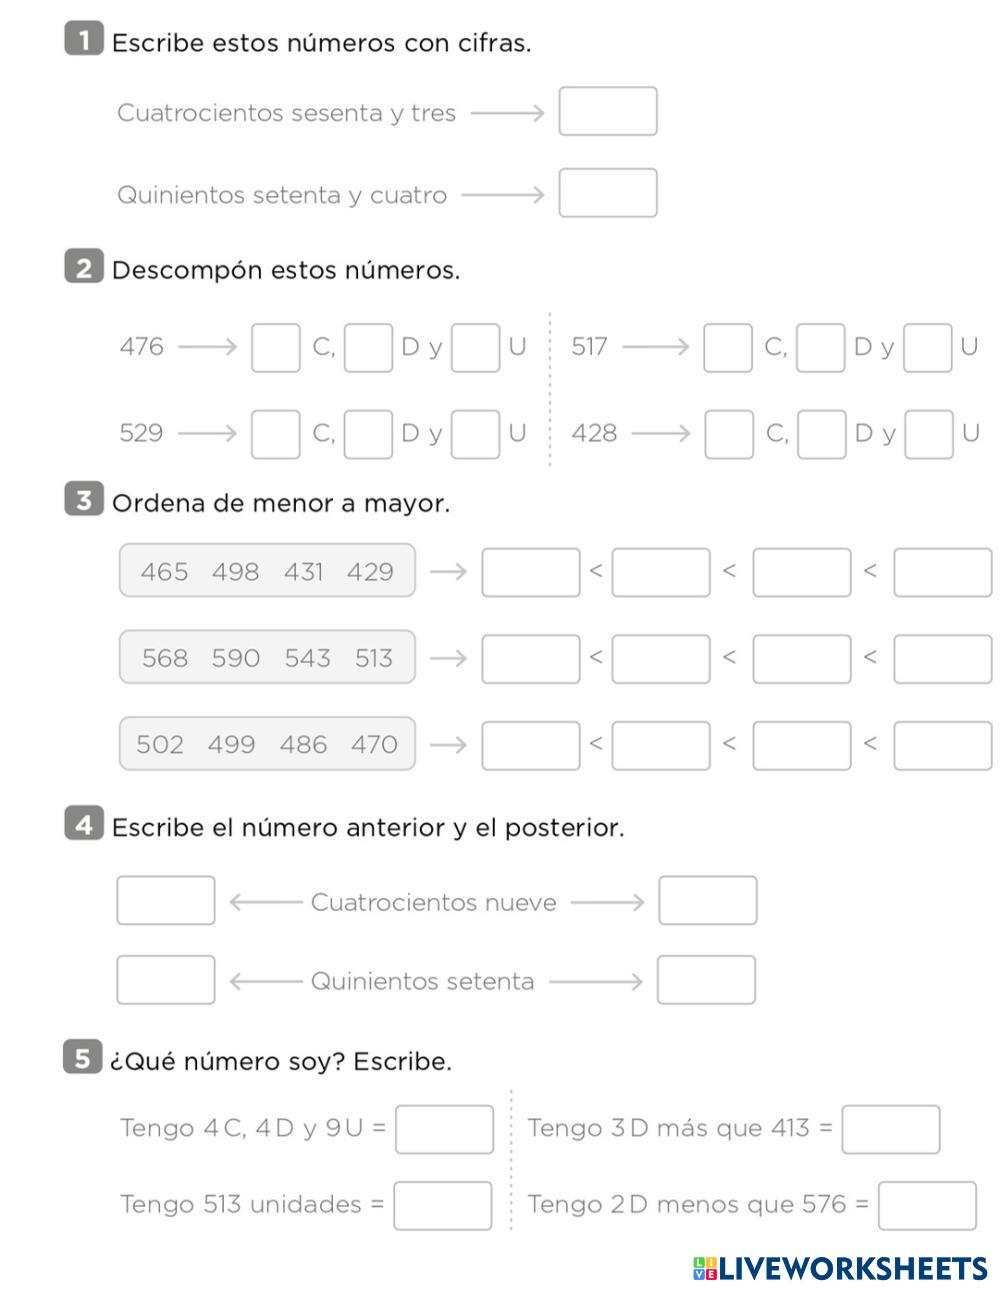Click answer box for Tengo 513 unidades
The image size is (1000, 1293).
coord(443,1205)
